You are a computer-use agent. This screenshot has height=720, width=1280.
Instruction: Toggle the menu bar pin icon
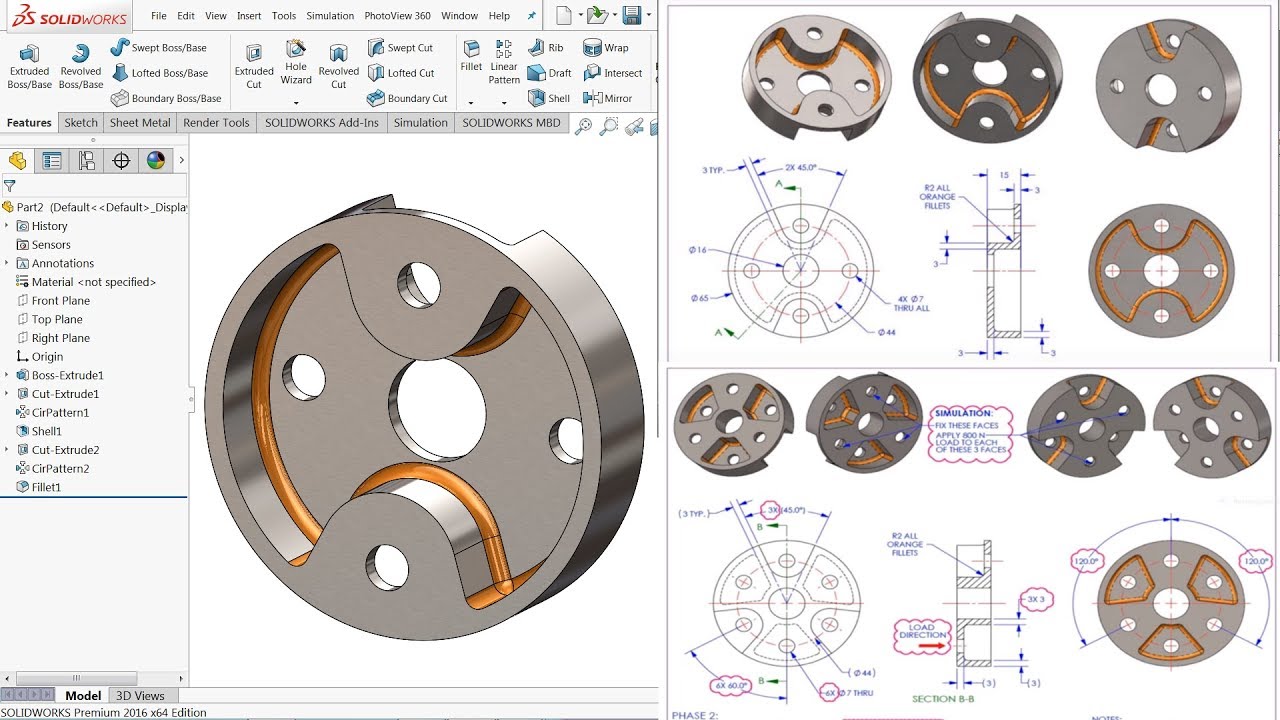tap(531, 16)
